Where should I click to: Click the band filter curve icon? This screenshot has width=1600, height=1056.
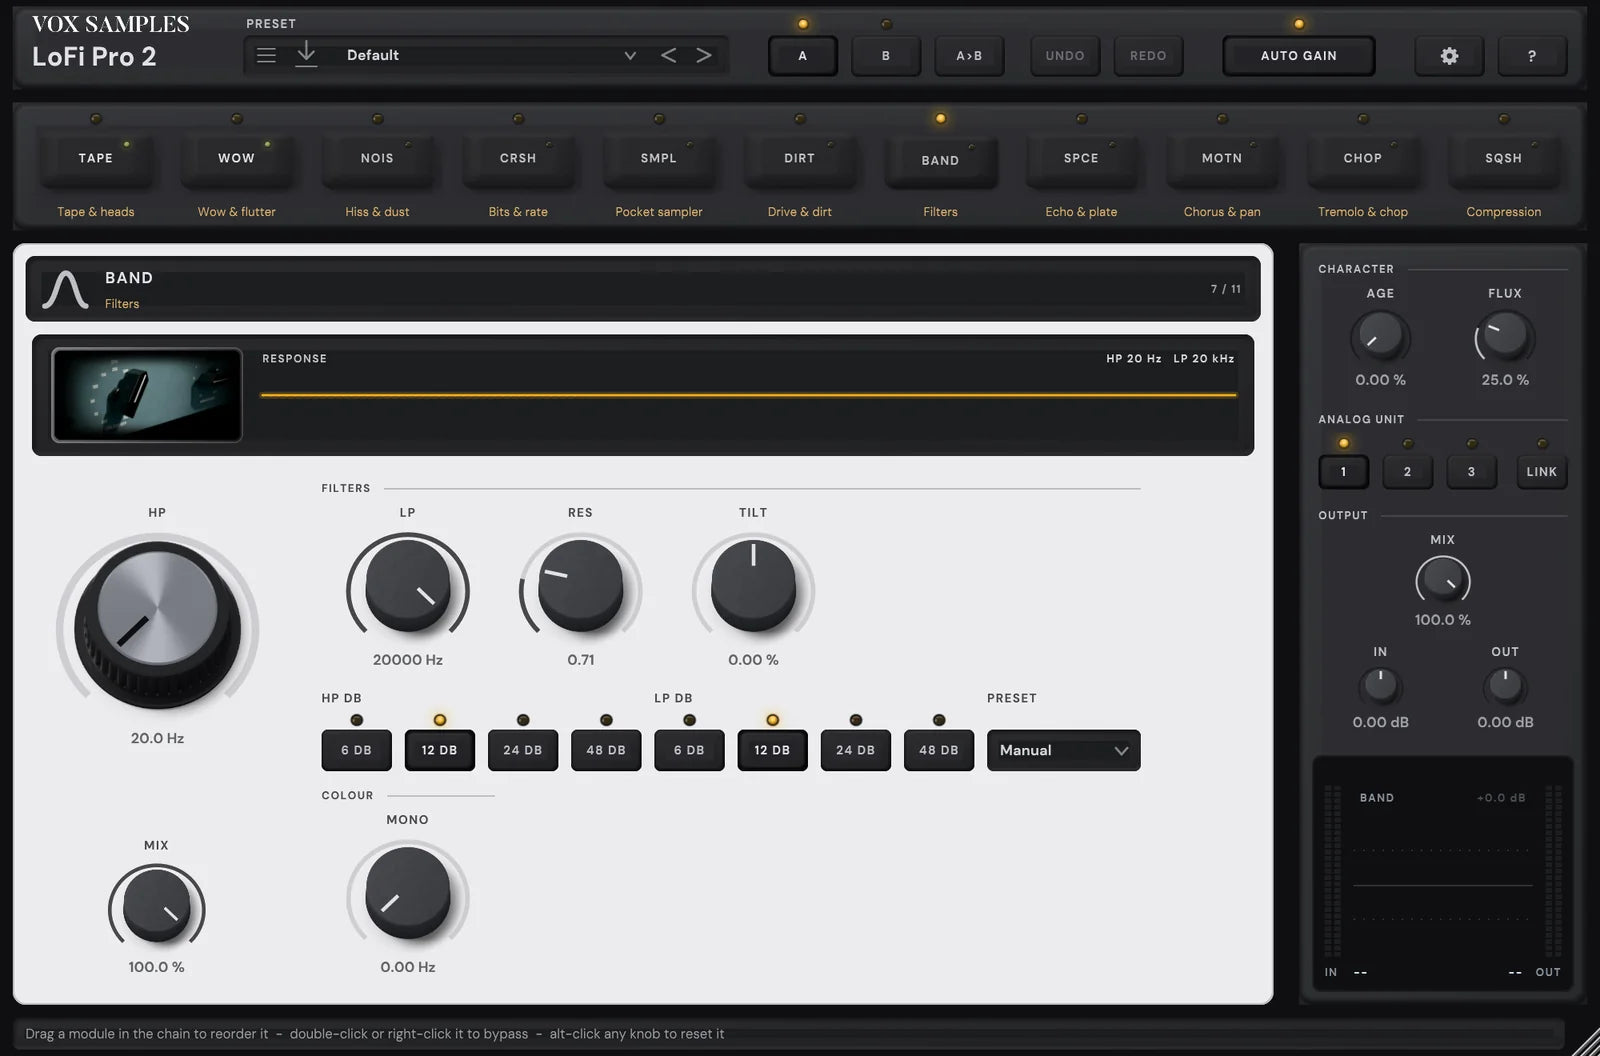[x=65, y=289]
